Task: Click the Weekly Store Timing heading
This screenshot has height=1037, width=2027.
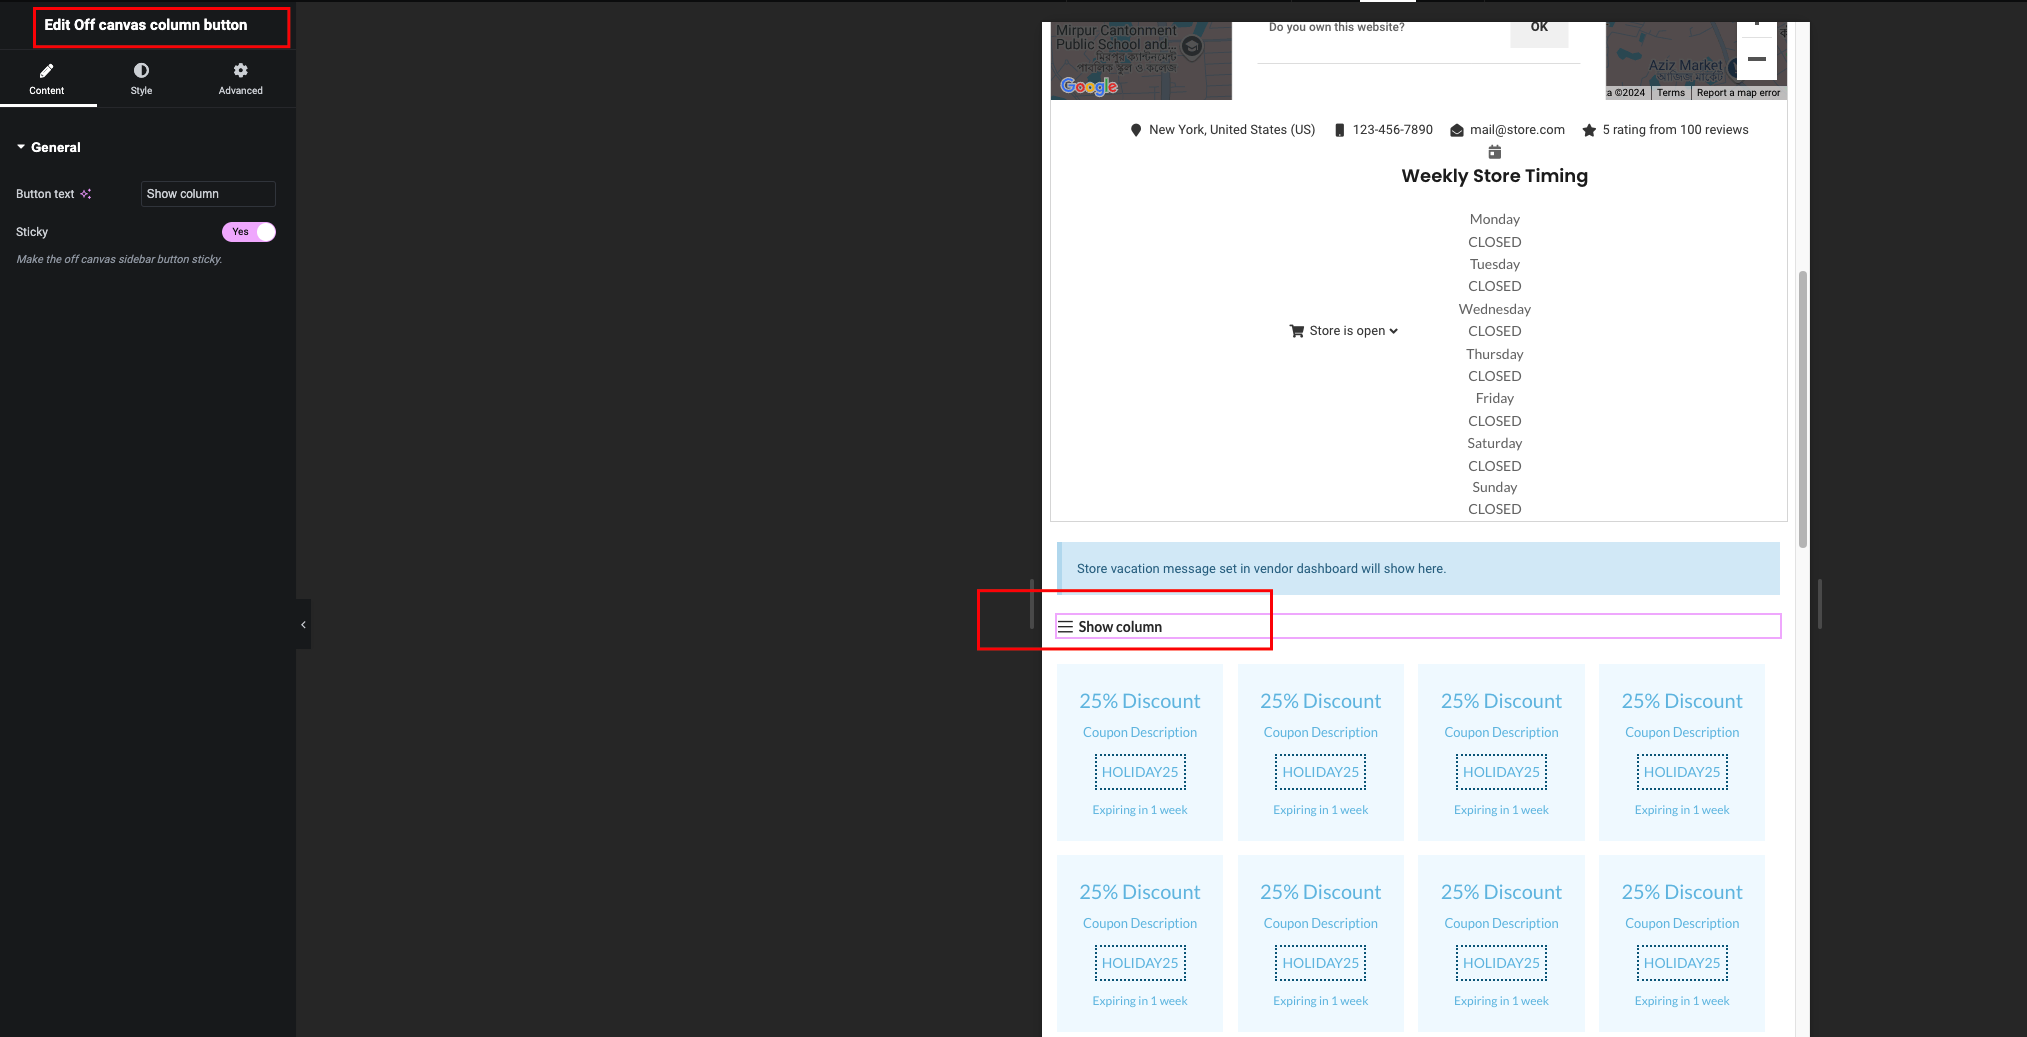Action: pyautogui.click(x=1495, y=176)
